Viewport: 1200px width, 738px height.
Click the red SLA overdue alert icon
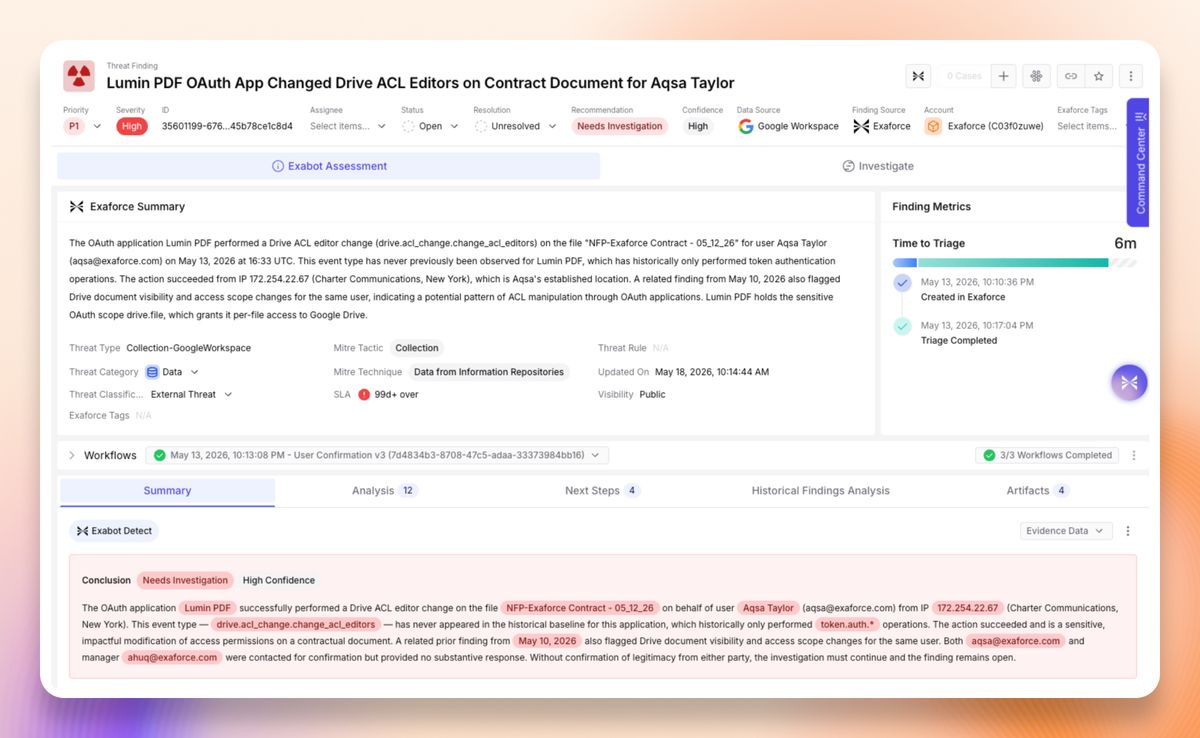click(x=364, y=394)
